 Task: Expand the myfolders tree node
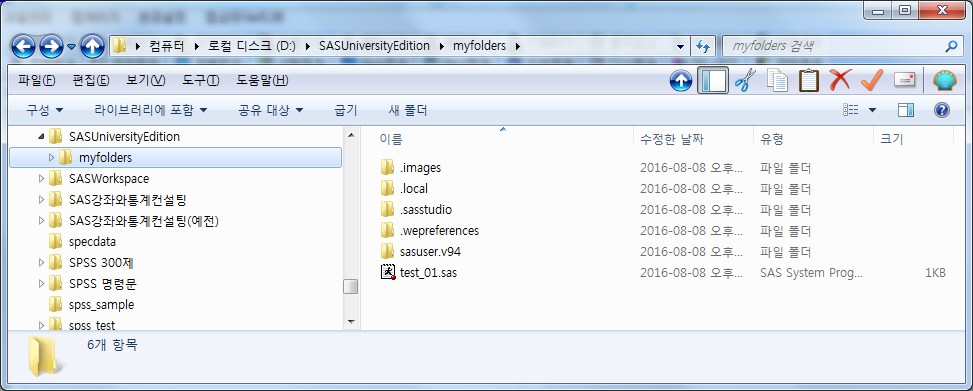[52, 158]
